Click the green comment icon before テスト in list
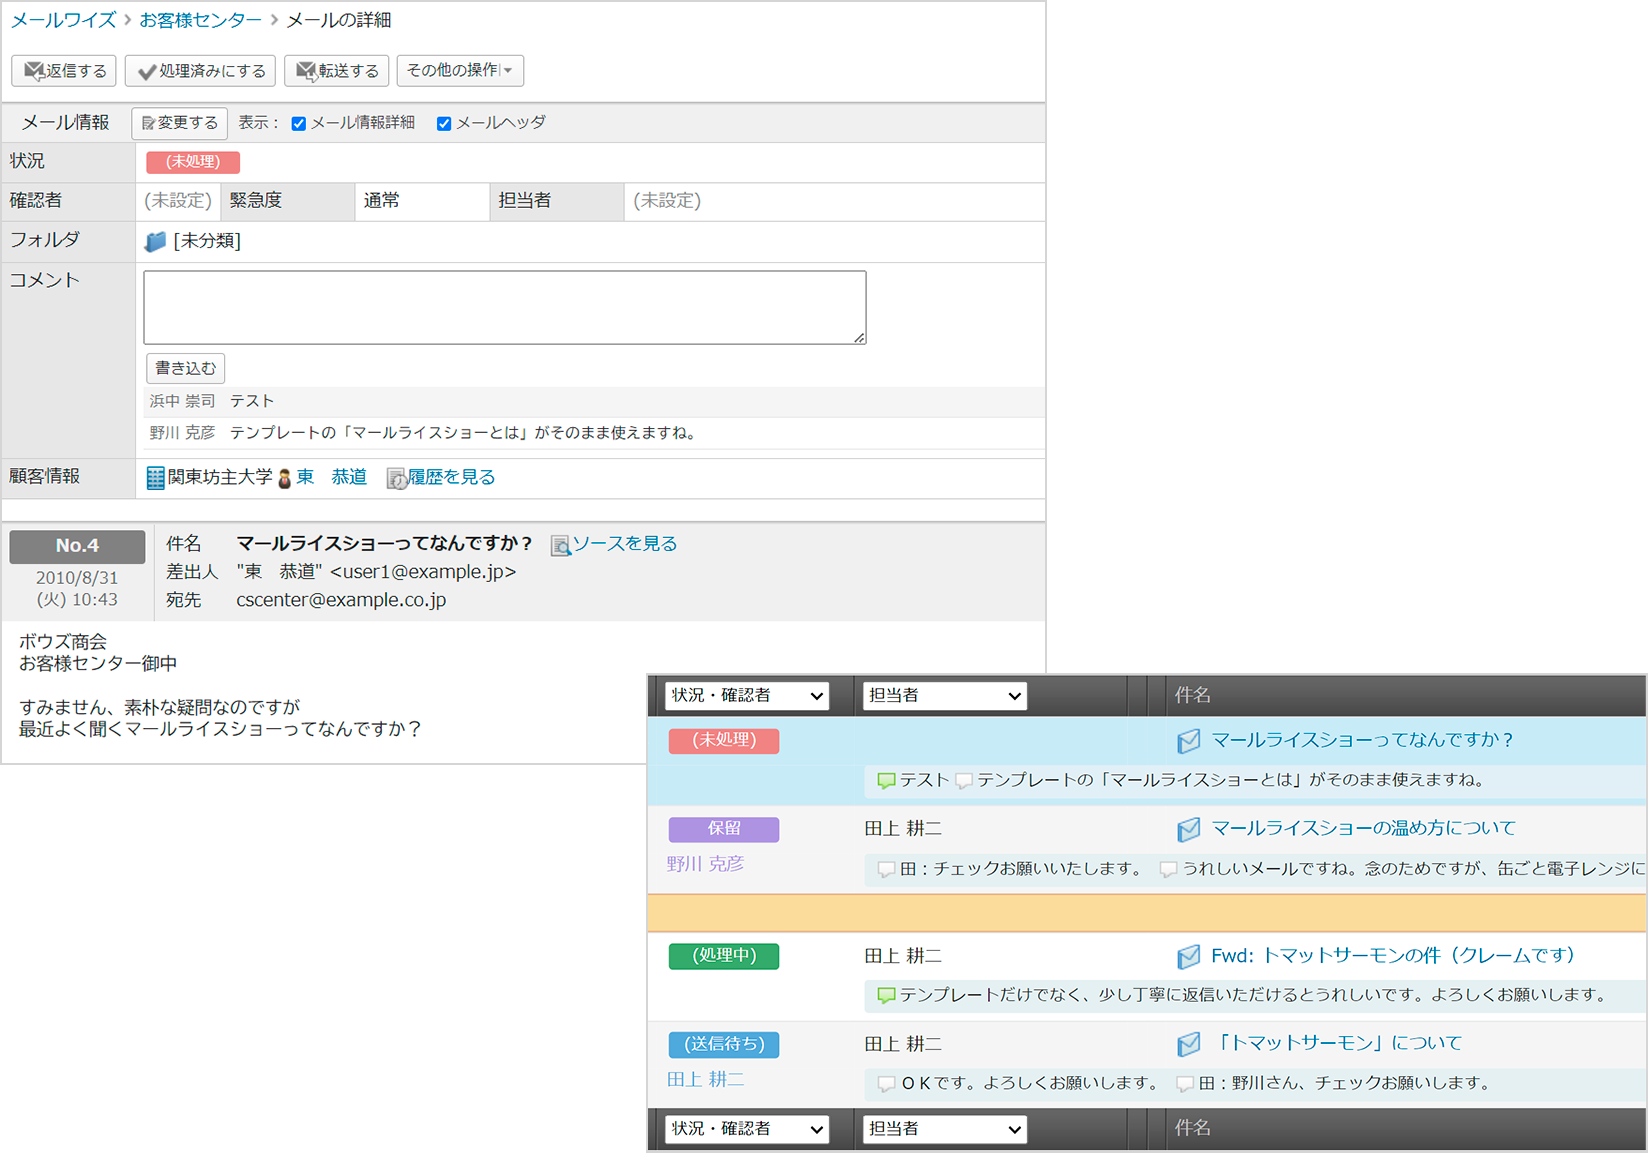 [x=886, y=781]
